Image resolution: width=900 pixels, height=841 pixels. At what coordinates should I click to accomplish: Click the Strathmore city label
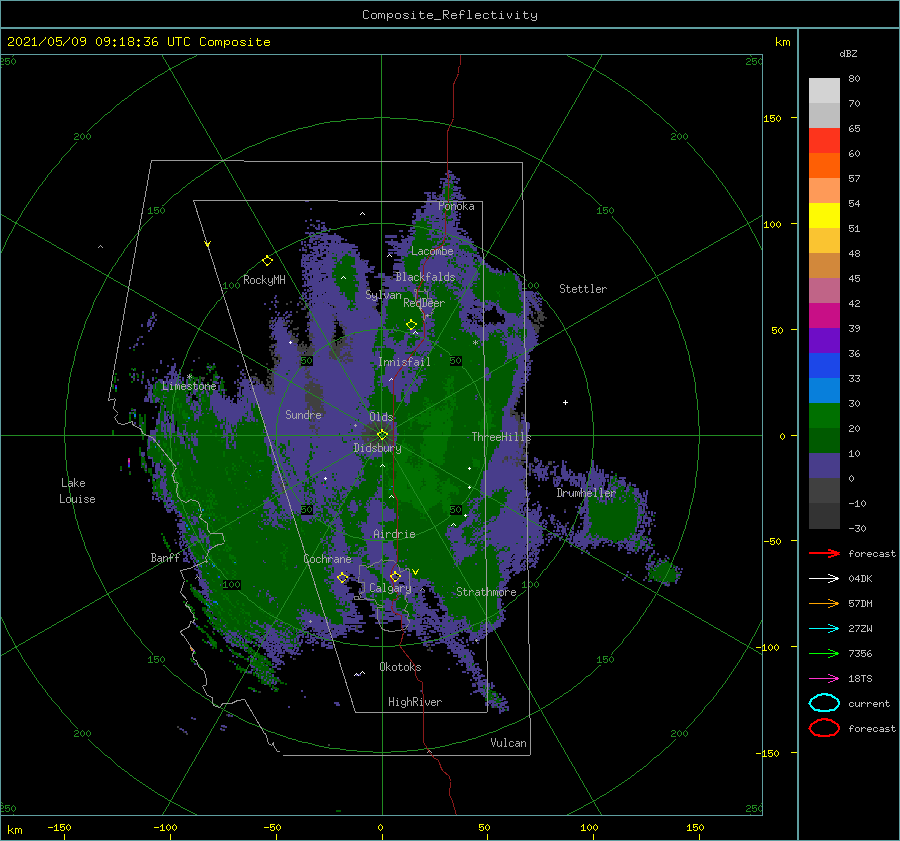click(486, 592)
